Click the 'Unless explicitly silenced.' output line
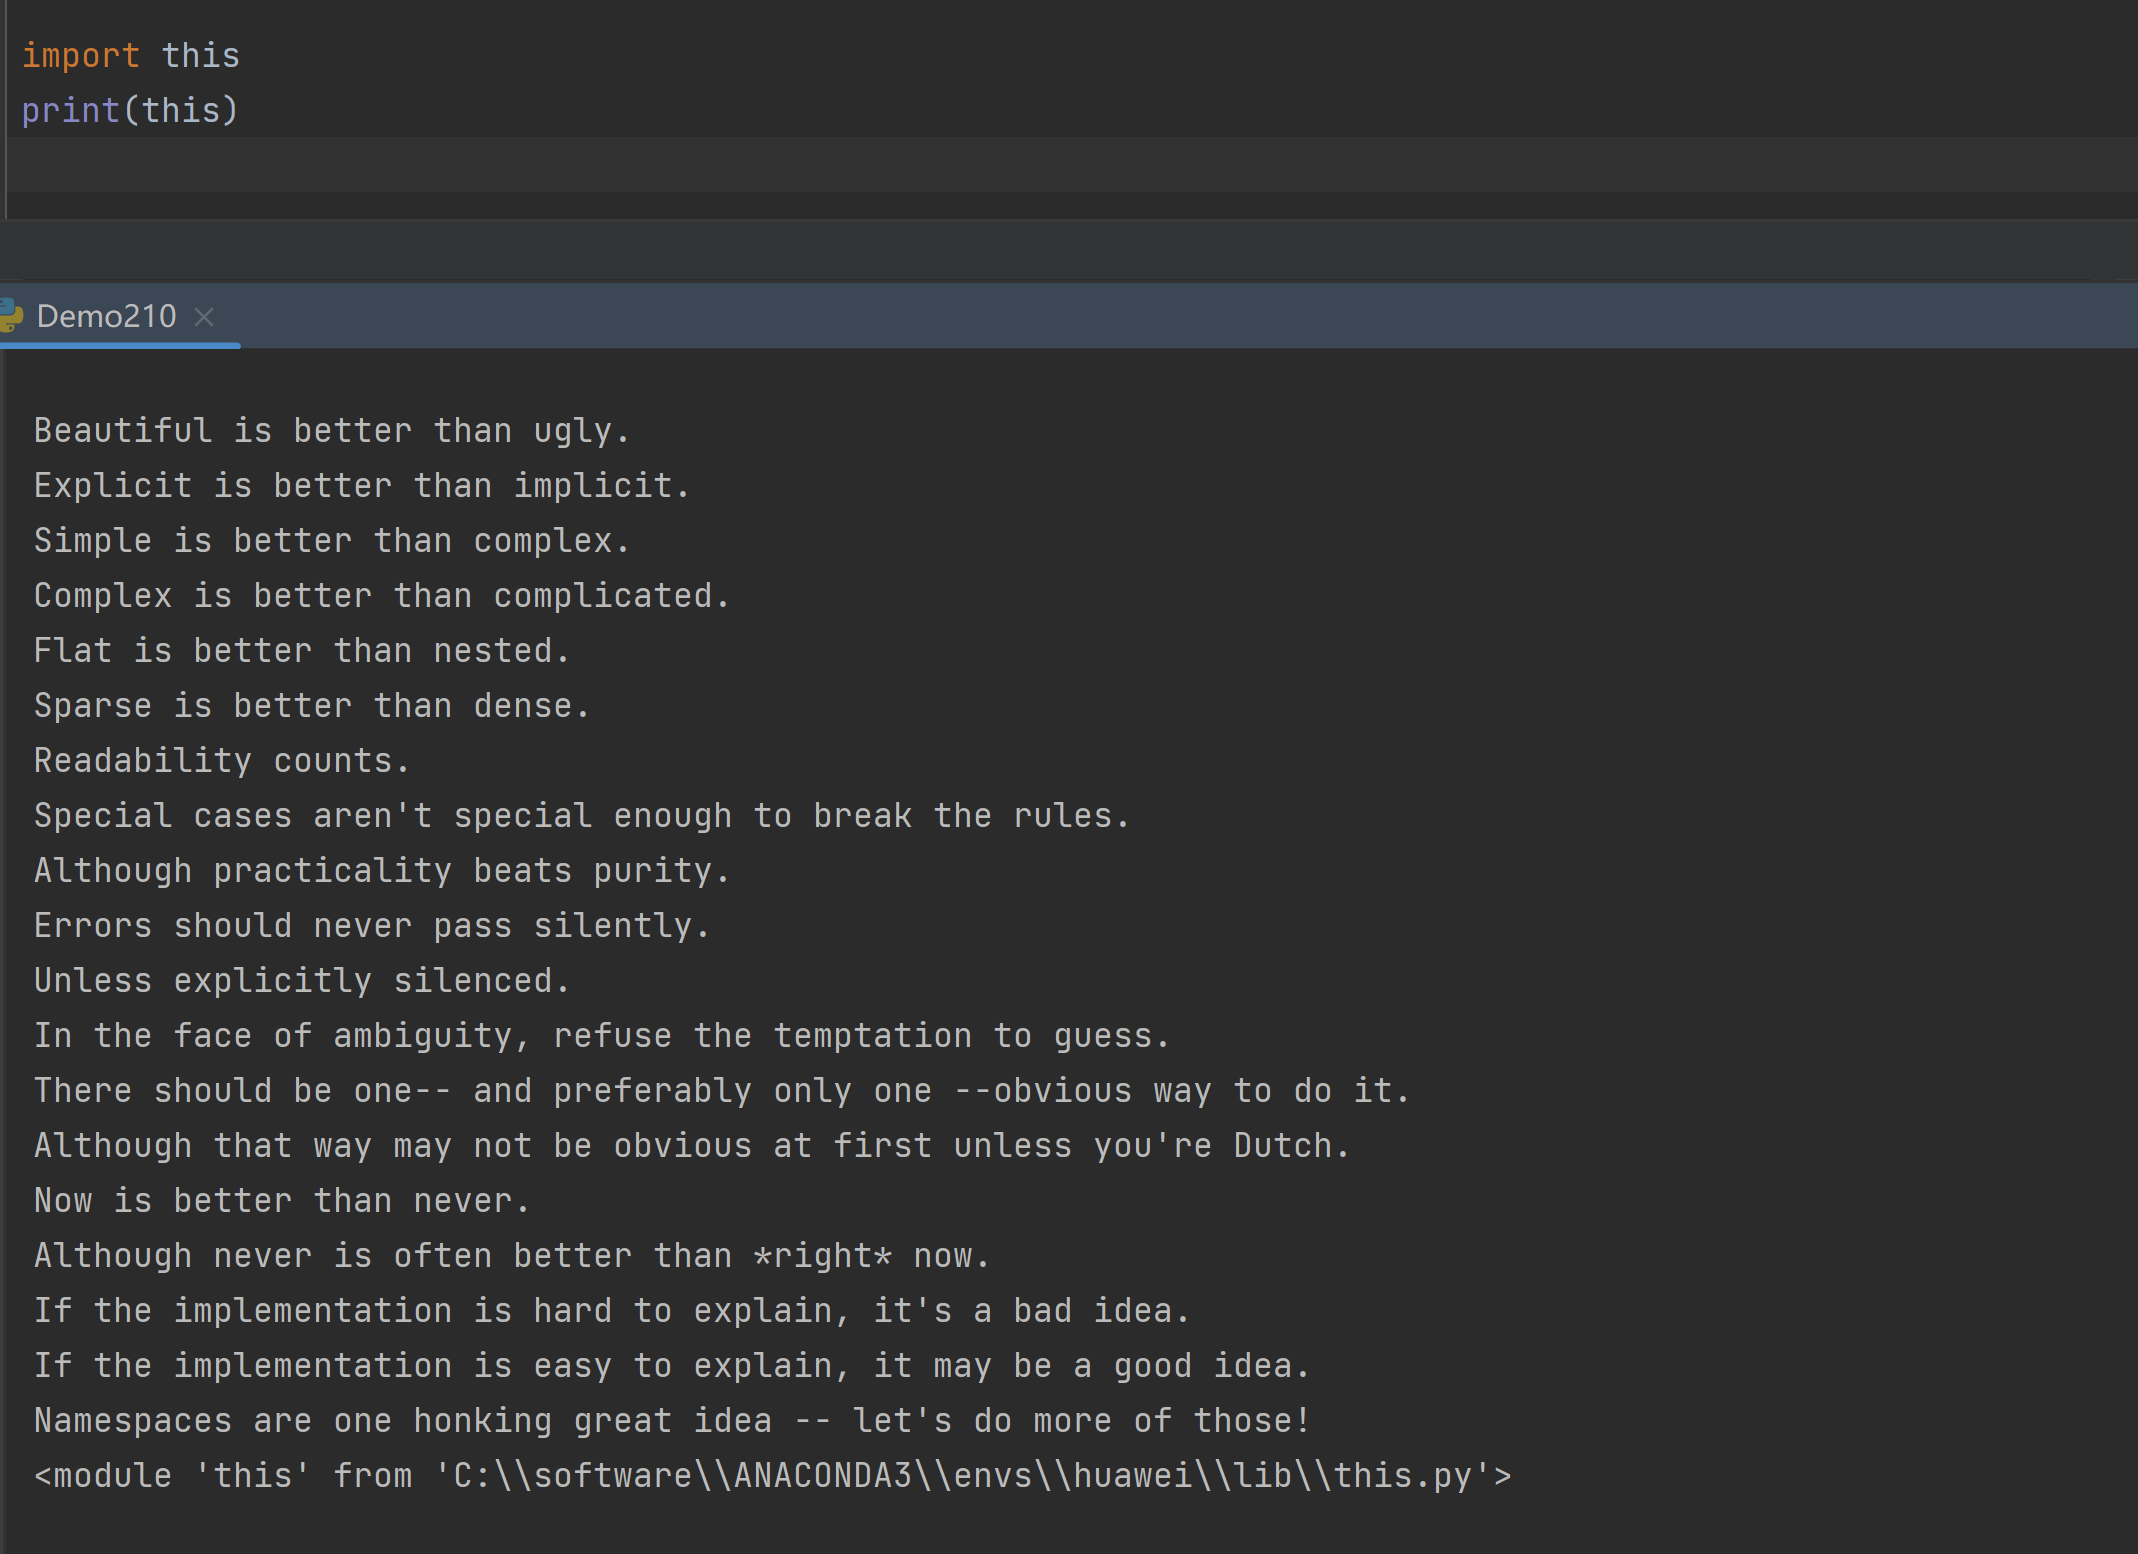This screenshot has width=2138, height=1554. tap(301, 981)
